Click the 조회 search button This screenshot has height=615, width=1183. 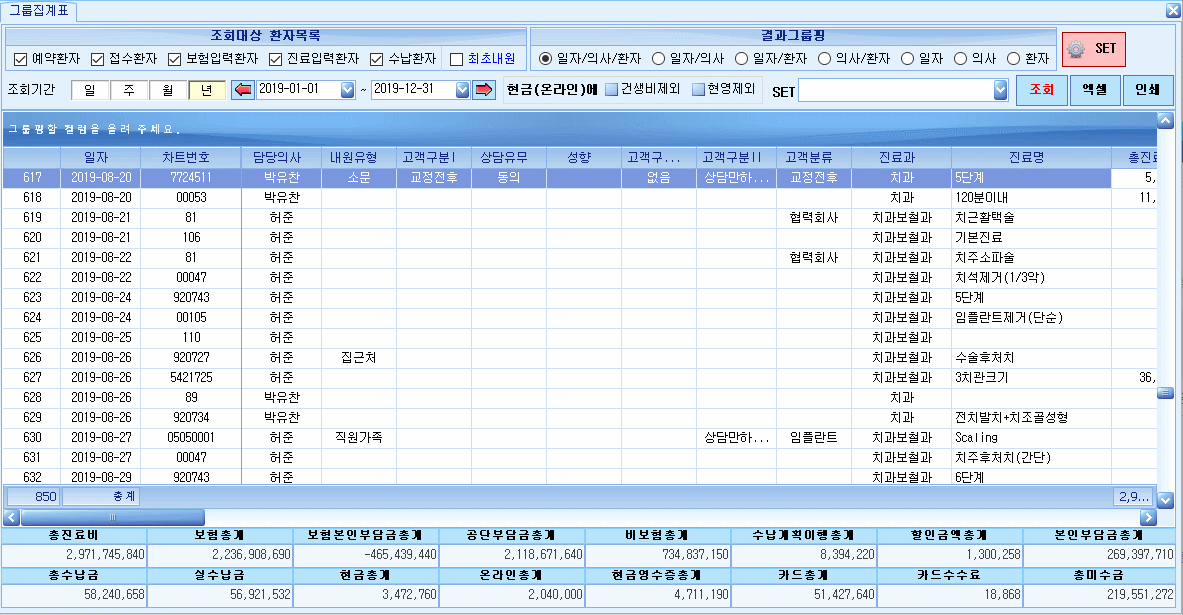[1041, 90]
